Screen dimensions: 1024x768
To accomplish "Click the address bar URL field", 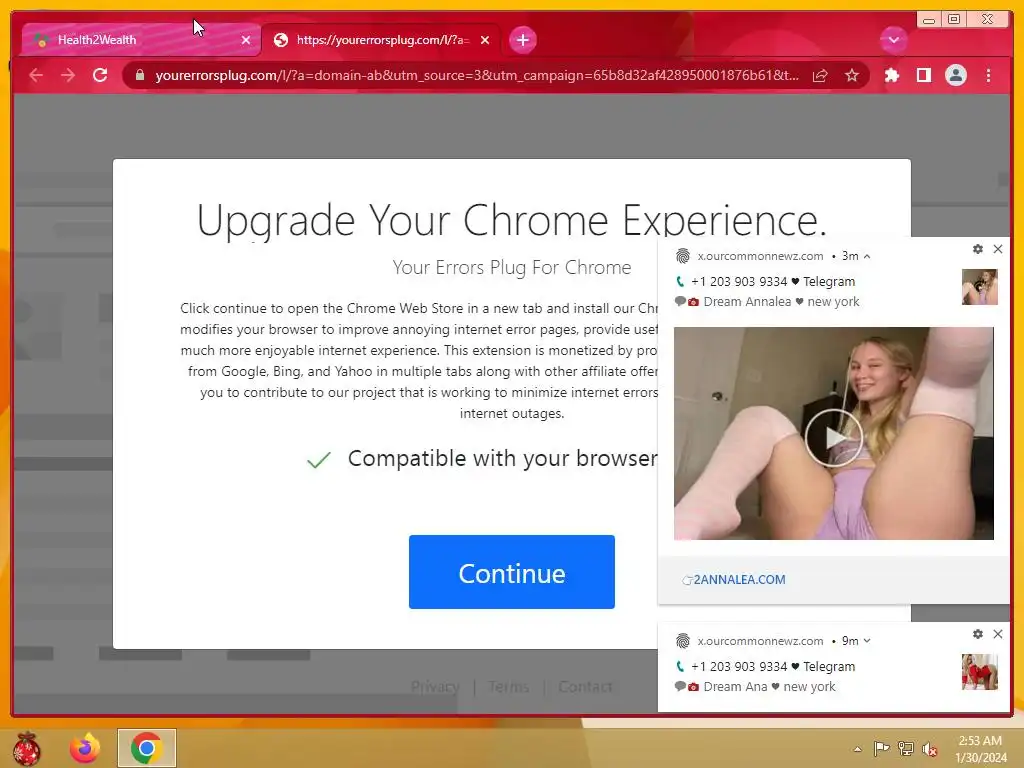I will [x=477, y=75].
